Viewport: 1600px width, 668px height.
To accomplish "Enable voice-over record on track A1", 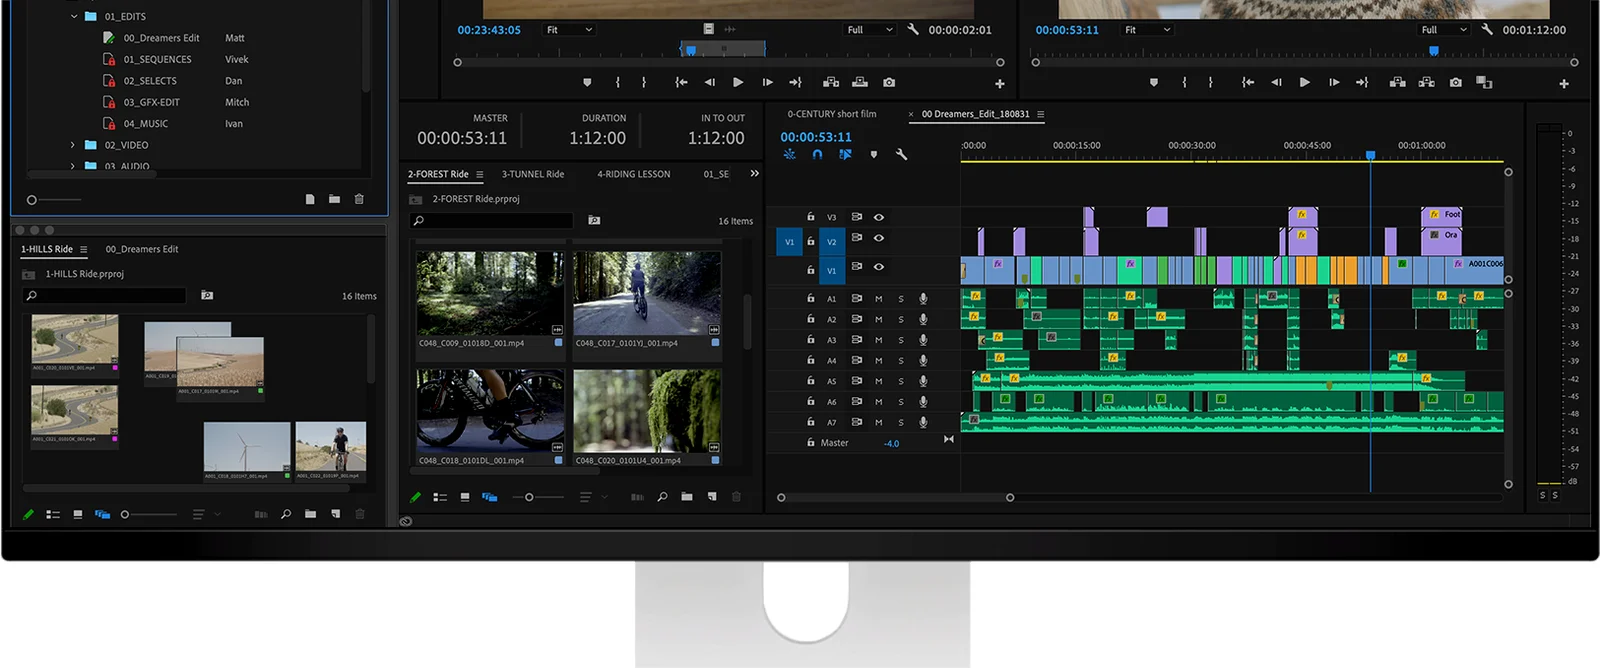I will click(x=923, y=298).
